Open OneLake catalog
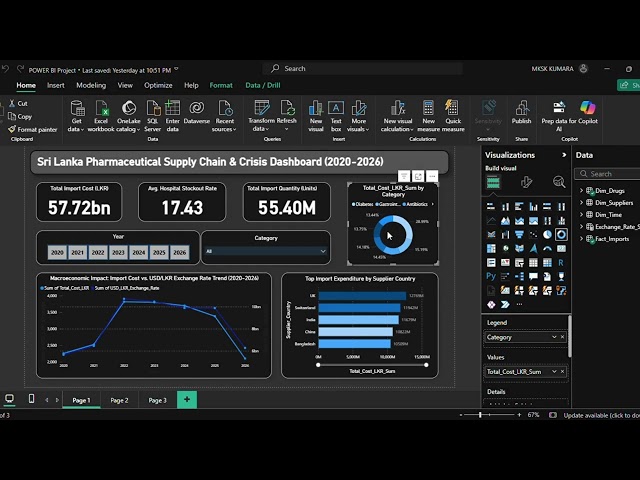This screenshot has width=640, height=480. pyautogui.click(x=129, y=116)
